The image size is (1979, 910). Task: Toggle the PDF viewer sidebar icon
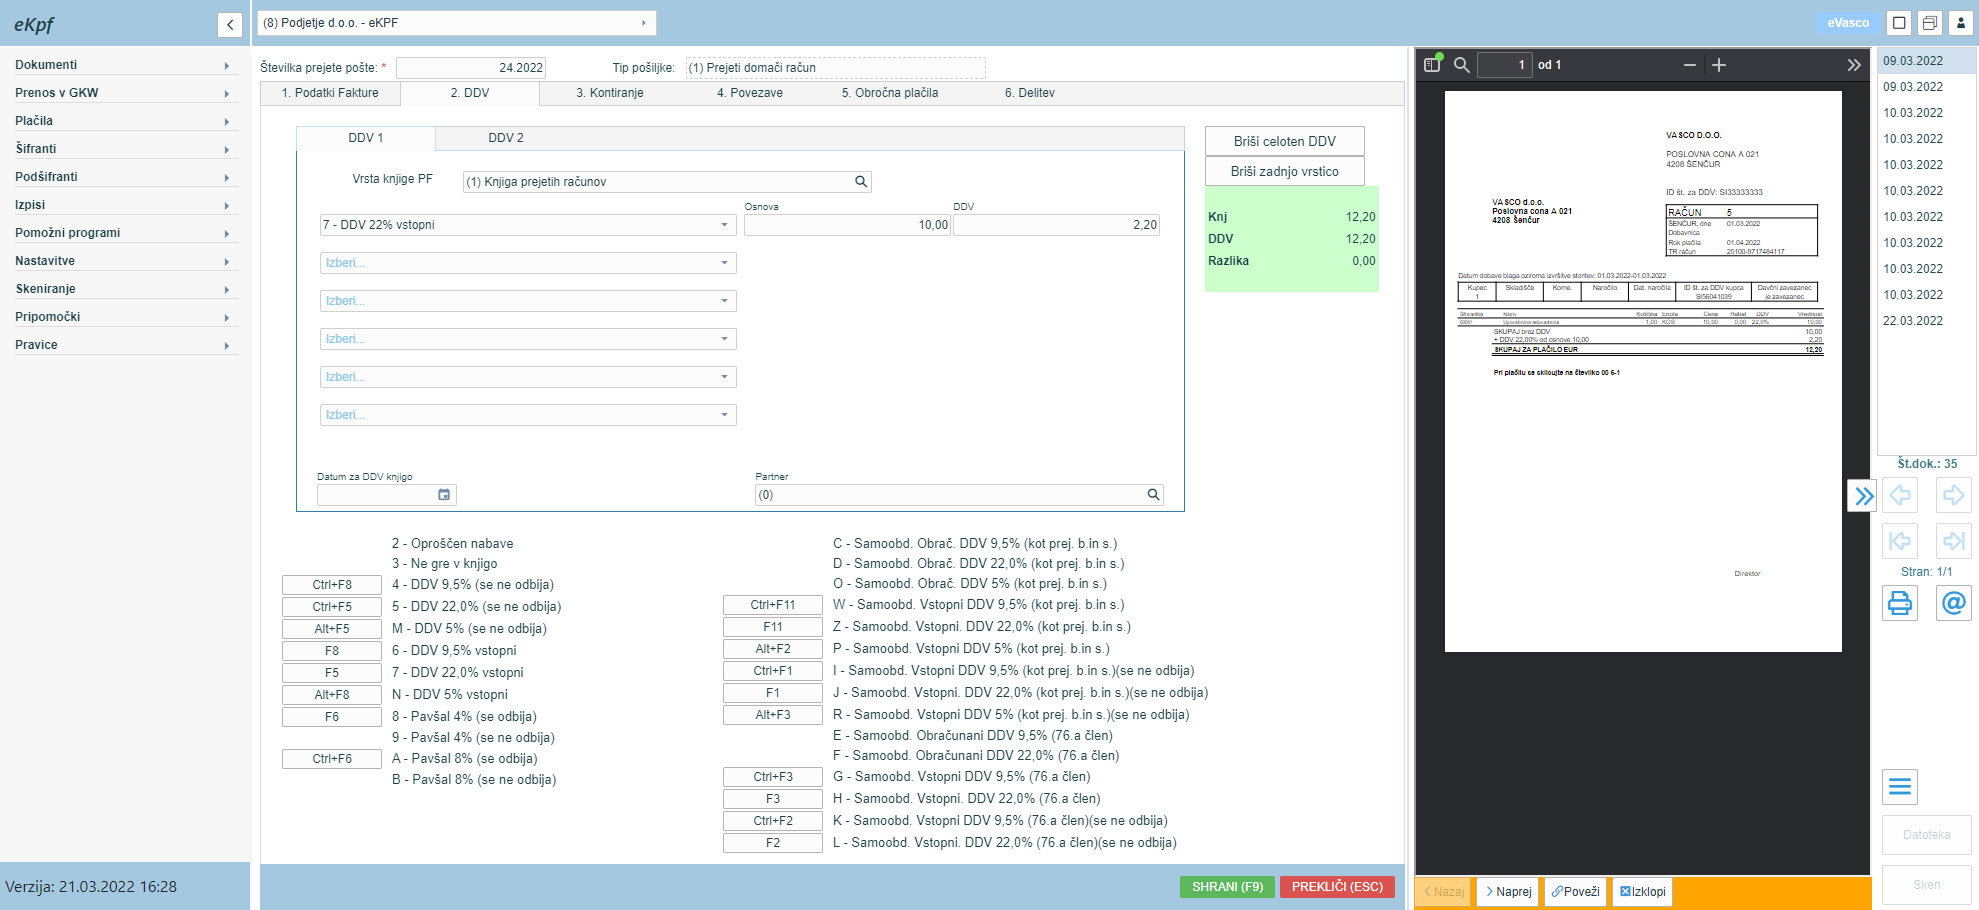(1433, 64)
